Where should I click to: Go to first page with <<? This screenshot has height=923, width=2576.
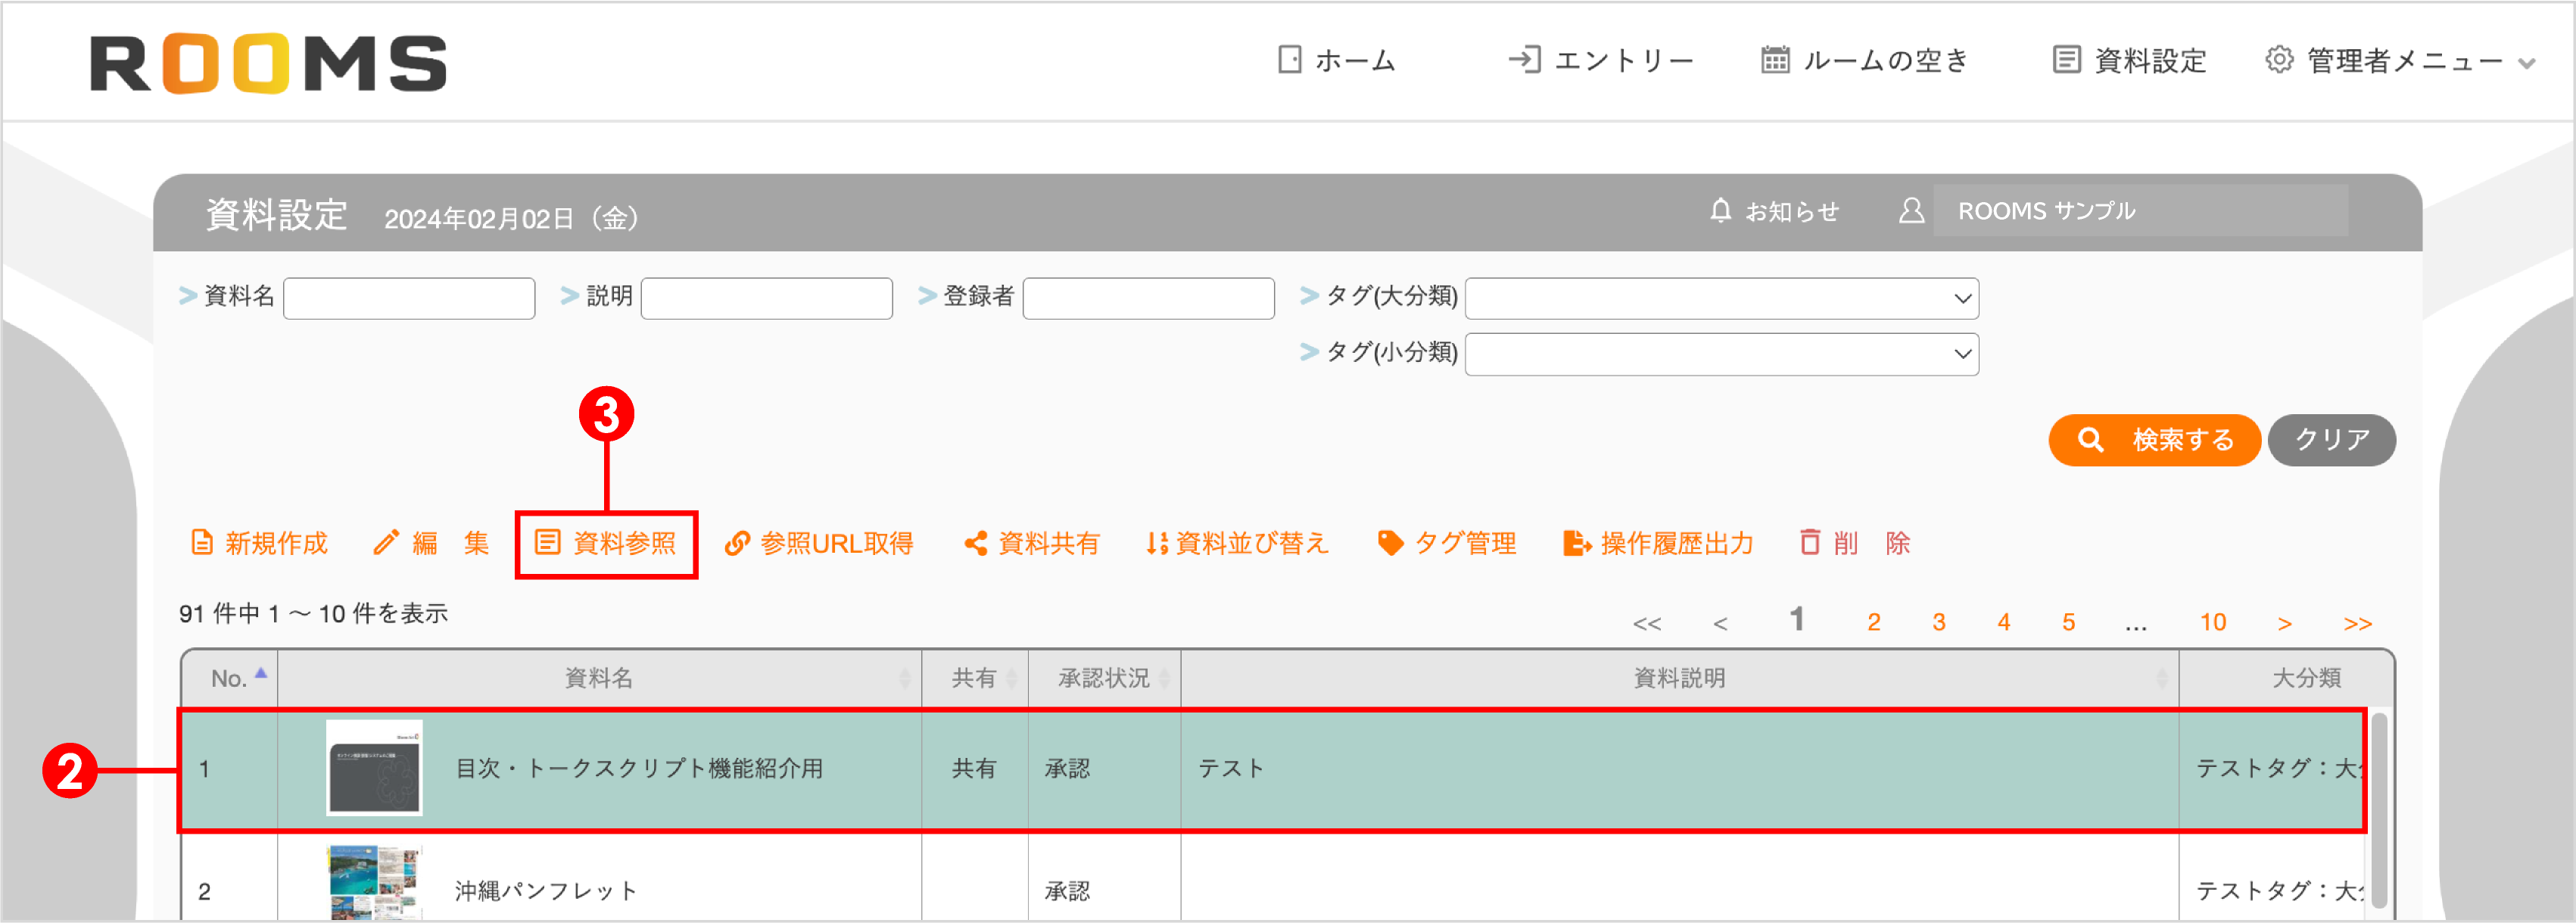pos(1647,624)
